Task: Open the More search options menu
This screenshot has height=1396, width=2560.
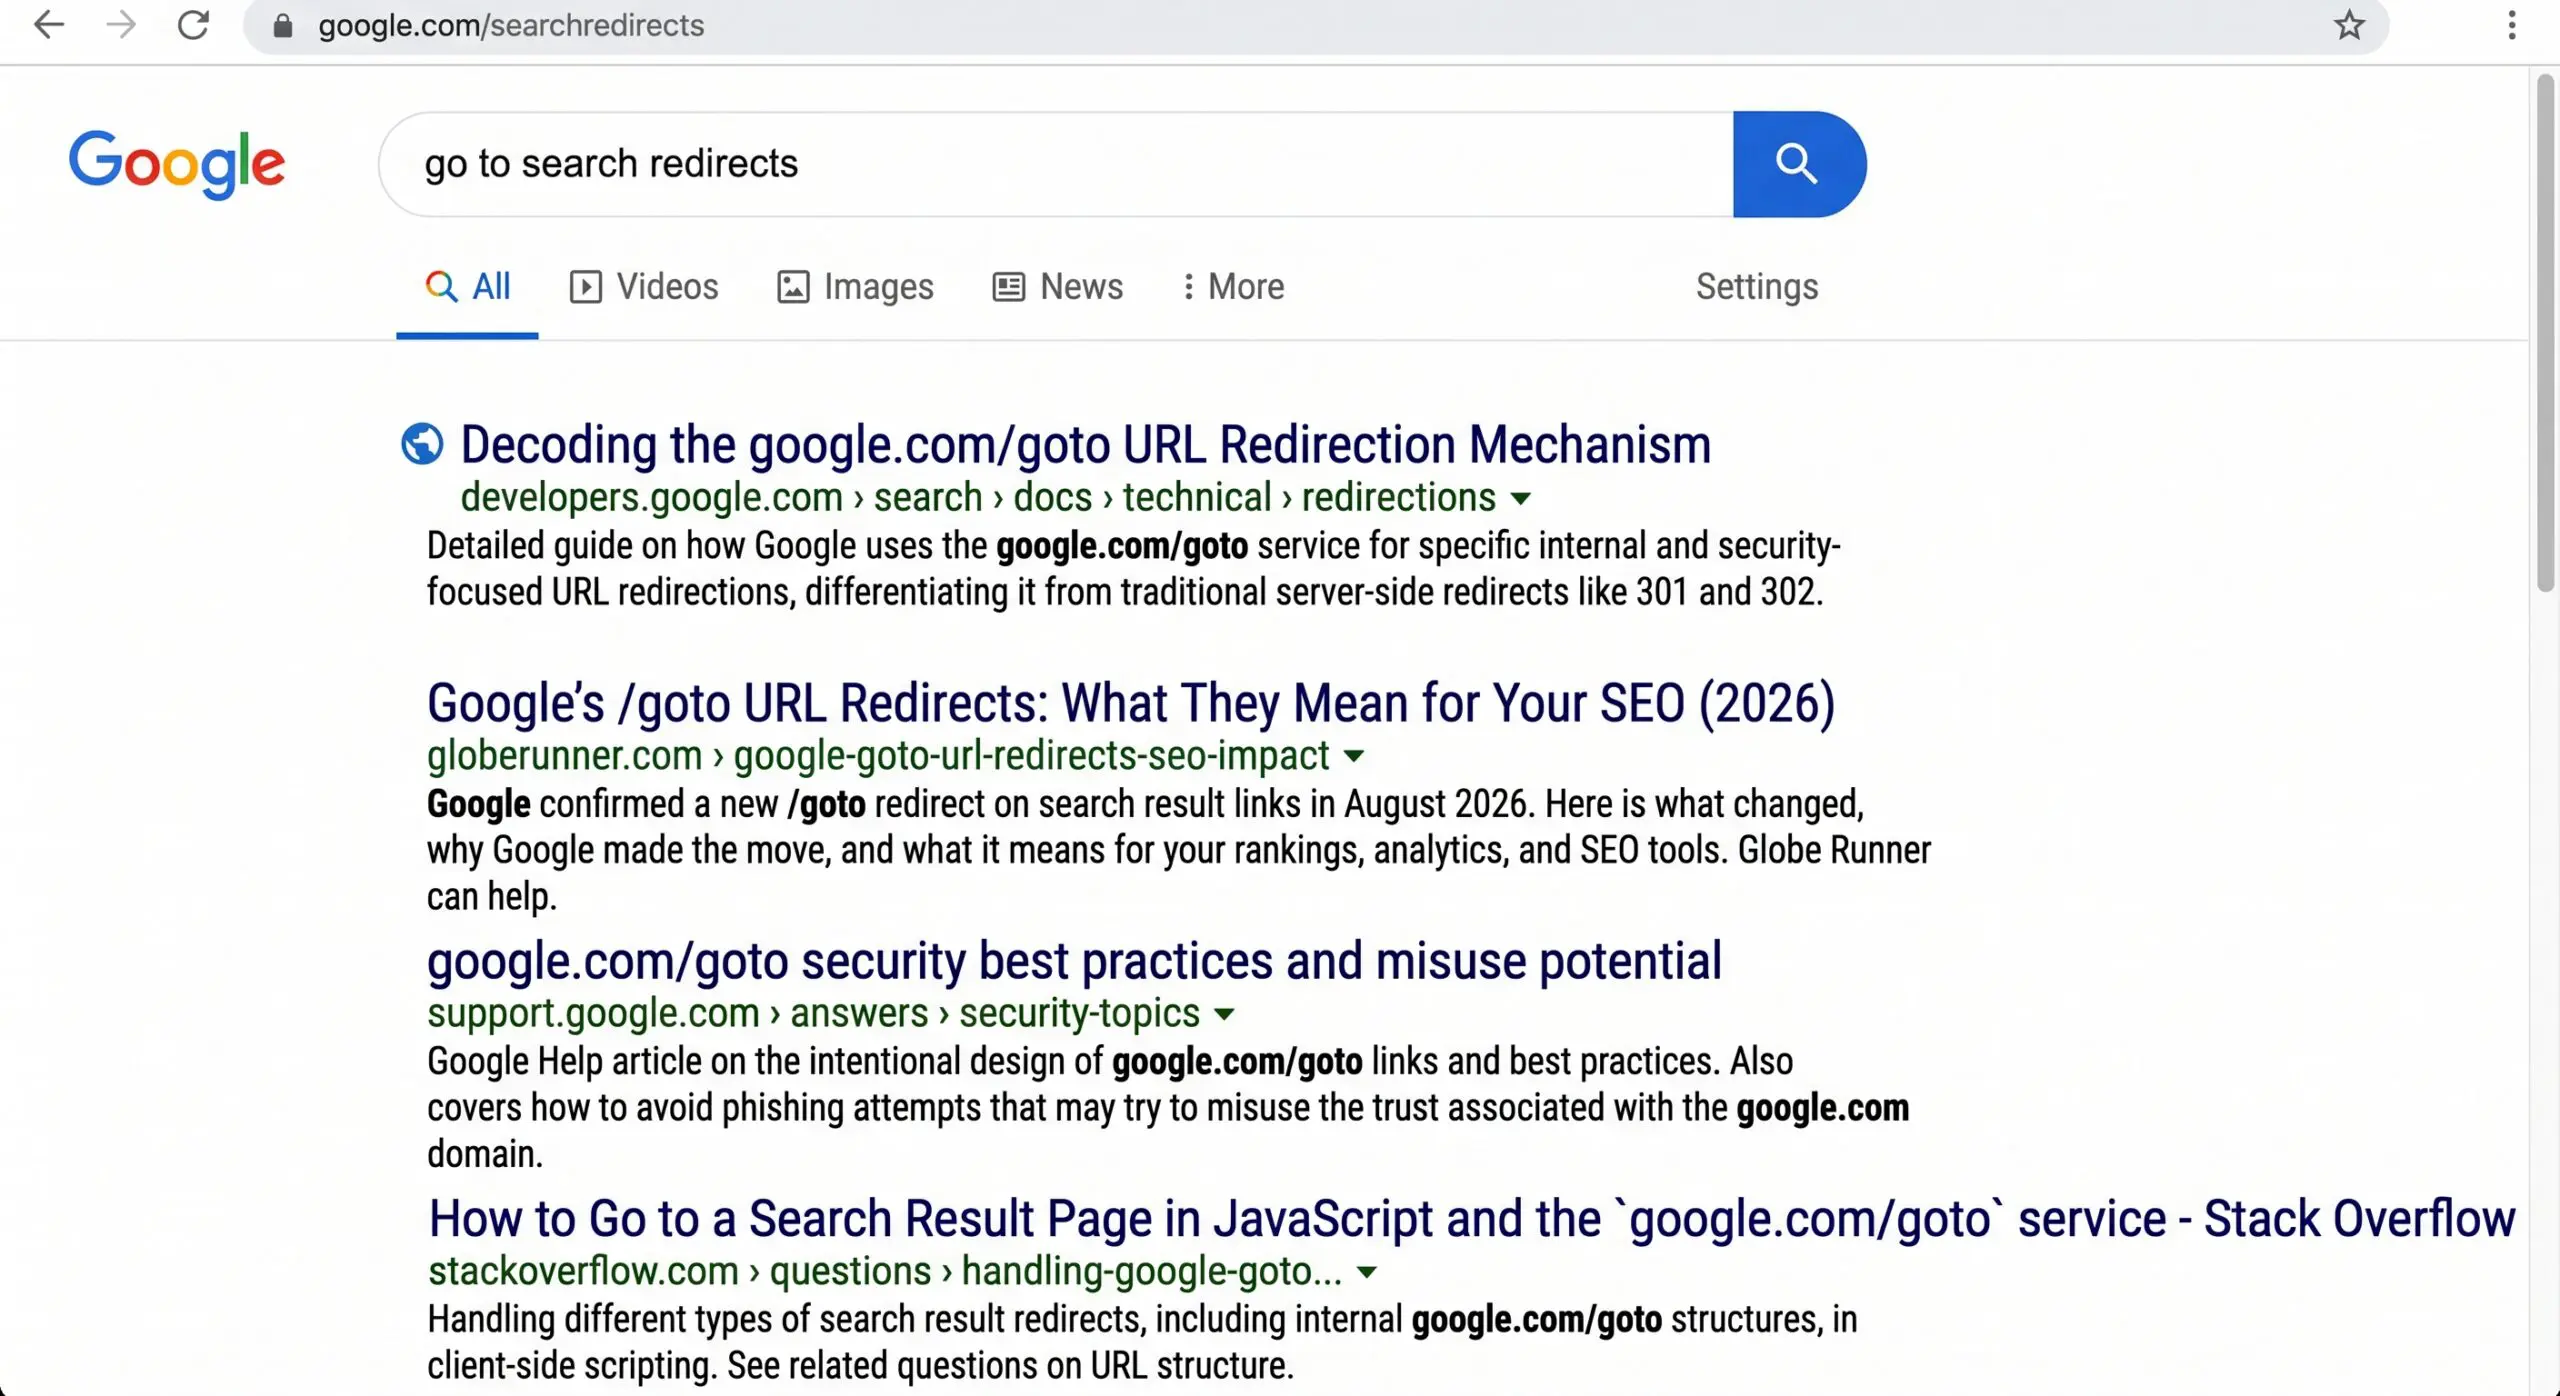Action: [1233, 287]
